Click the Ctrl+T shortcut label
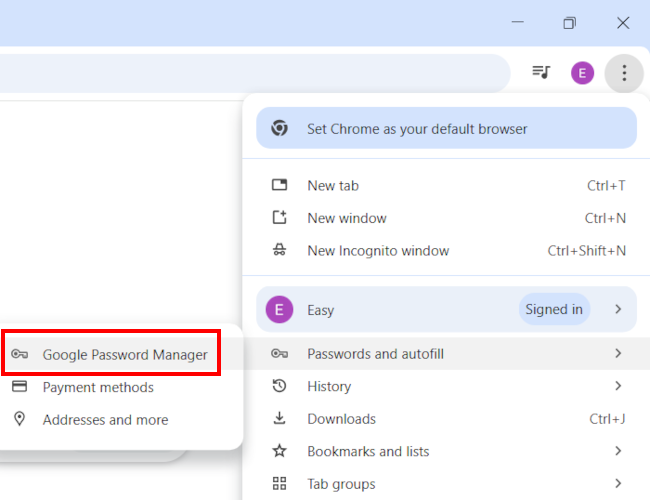 coord(606,185)
